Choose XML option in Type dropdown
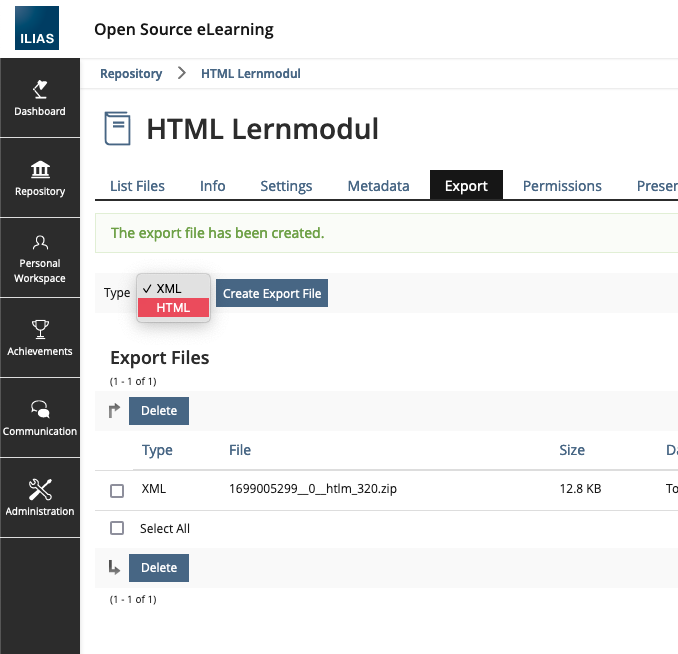Viewport: 678px width, 654px height. point(169,288)
